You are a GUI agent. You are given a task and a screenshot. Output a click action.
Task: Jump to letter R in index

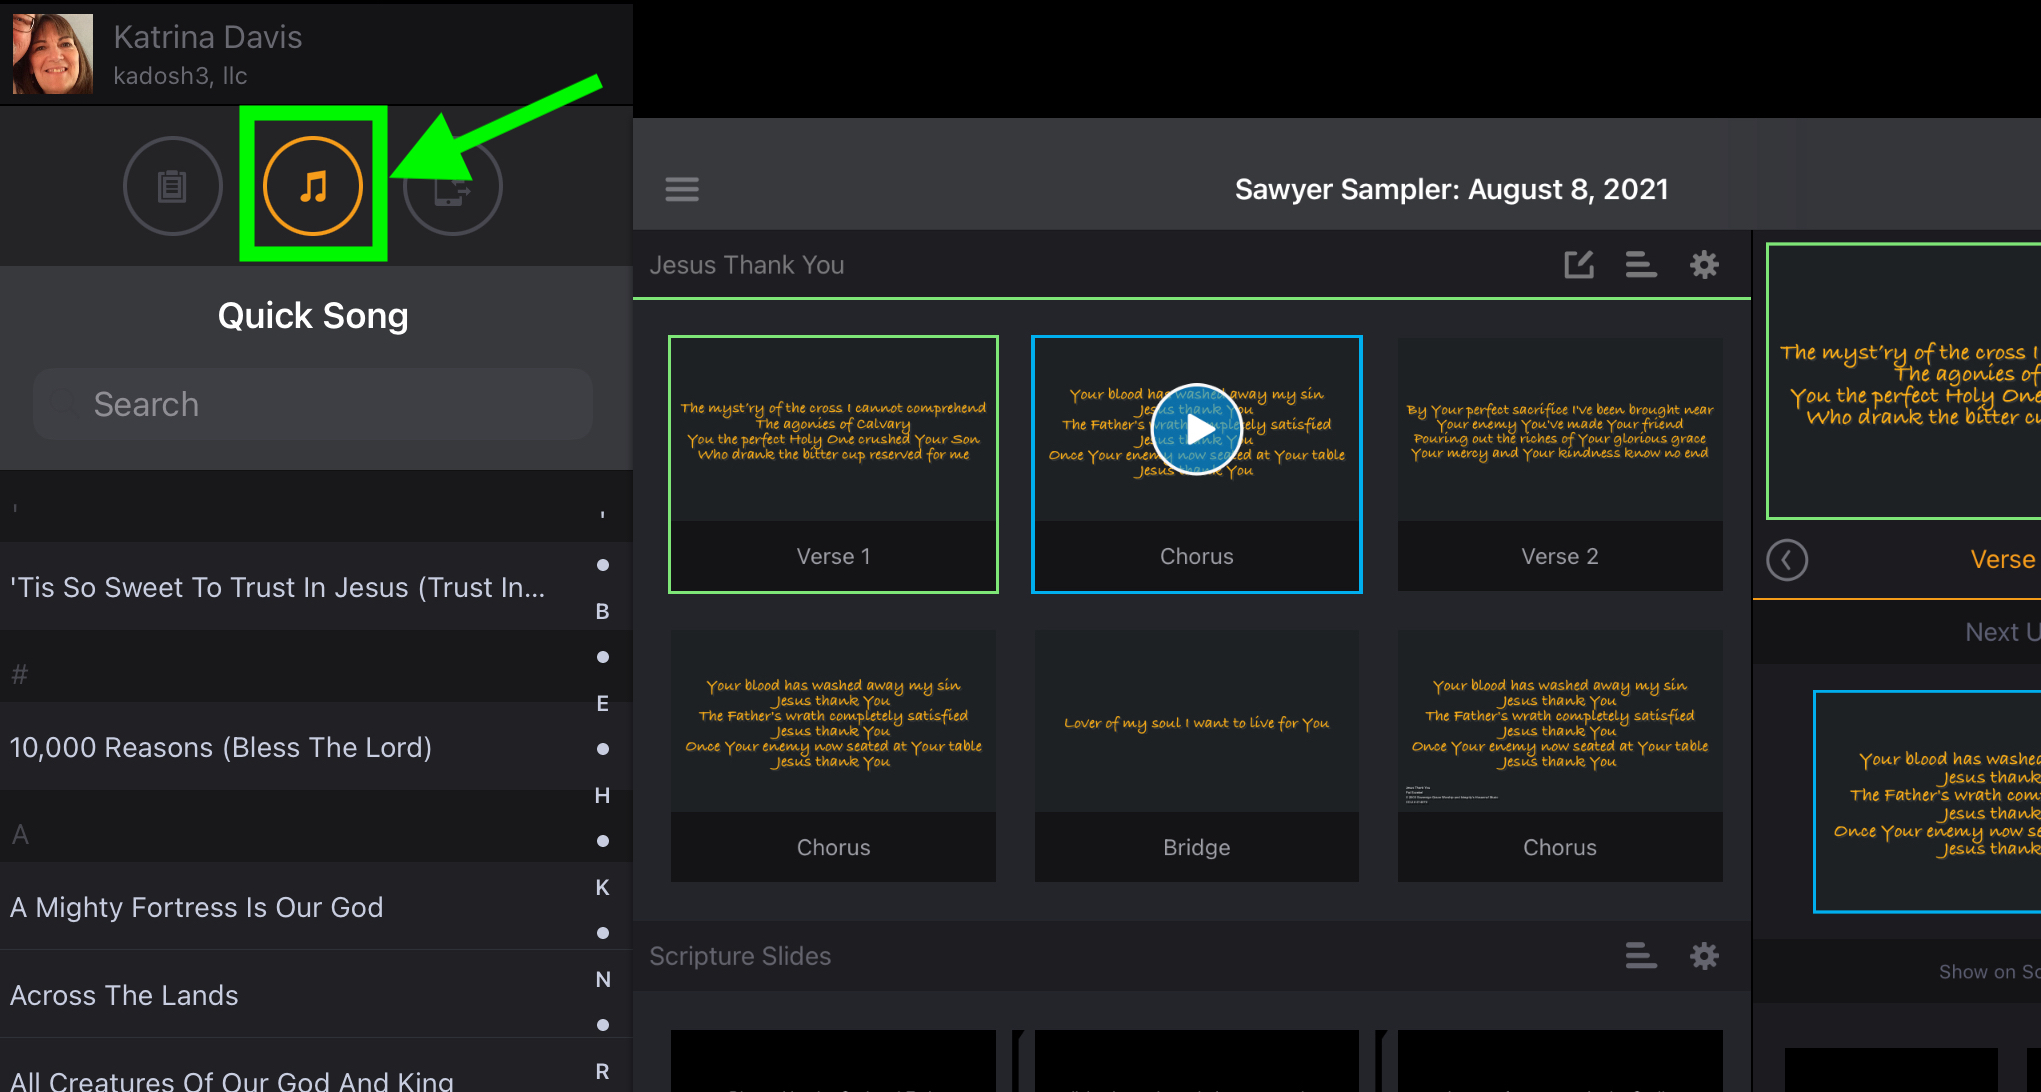coord(602,1071)
